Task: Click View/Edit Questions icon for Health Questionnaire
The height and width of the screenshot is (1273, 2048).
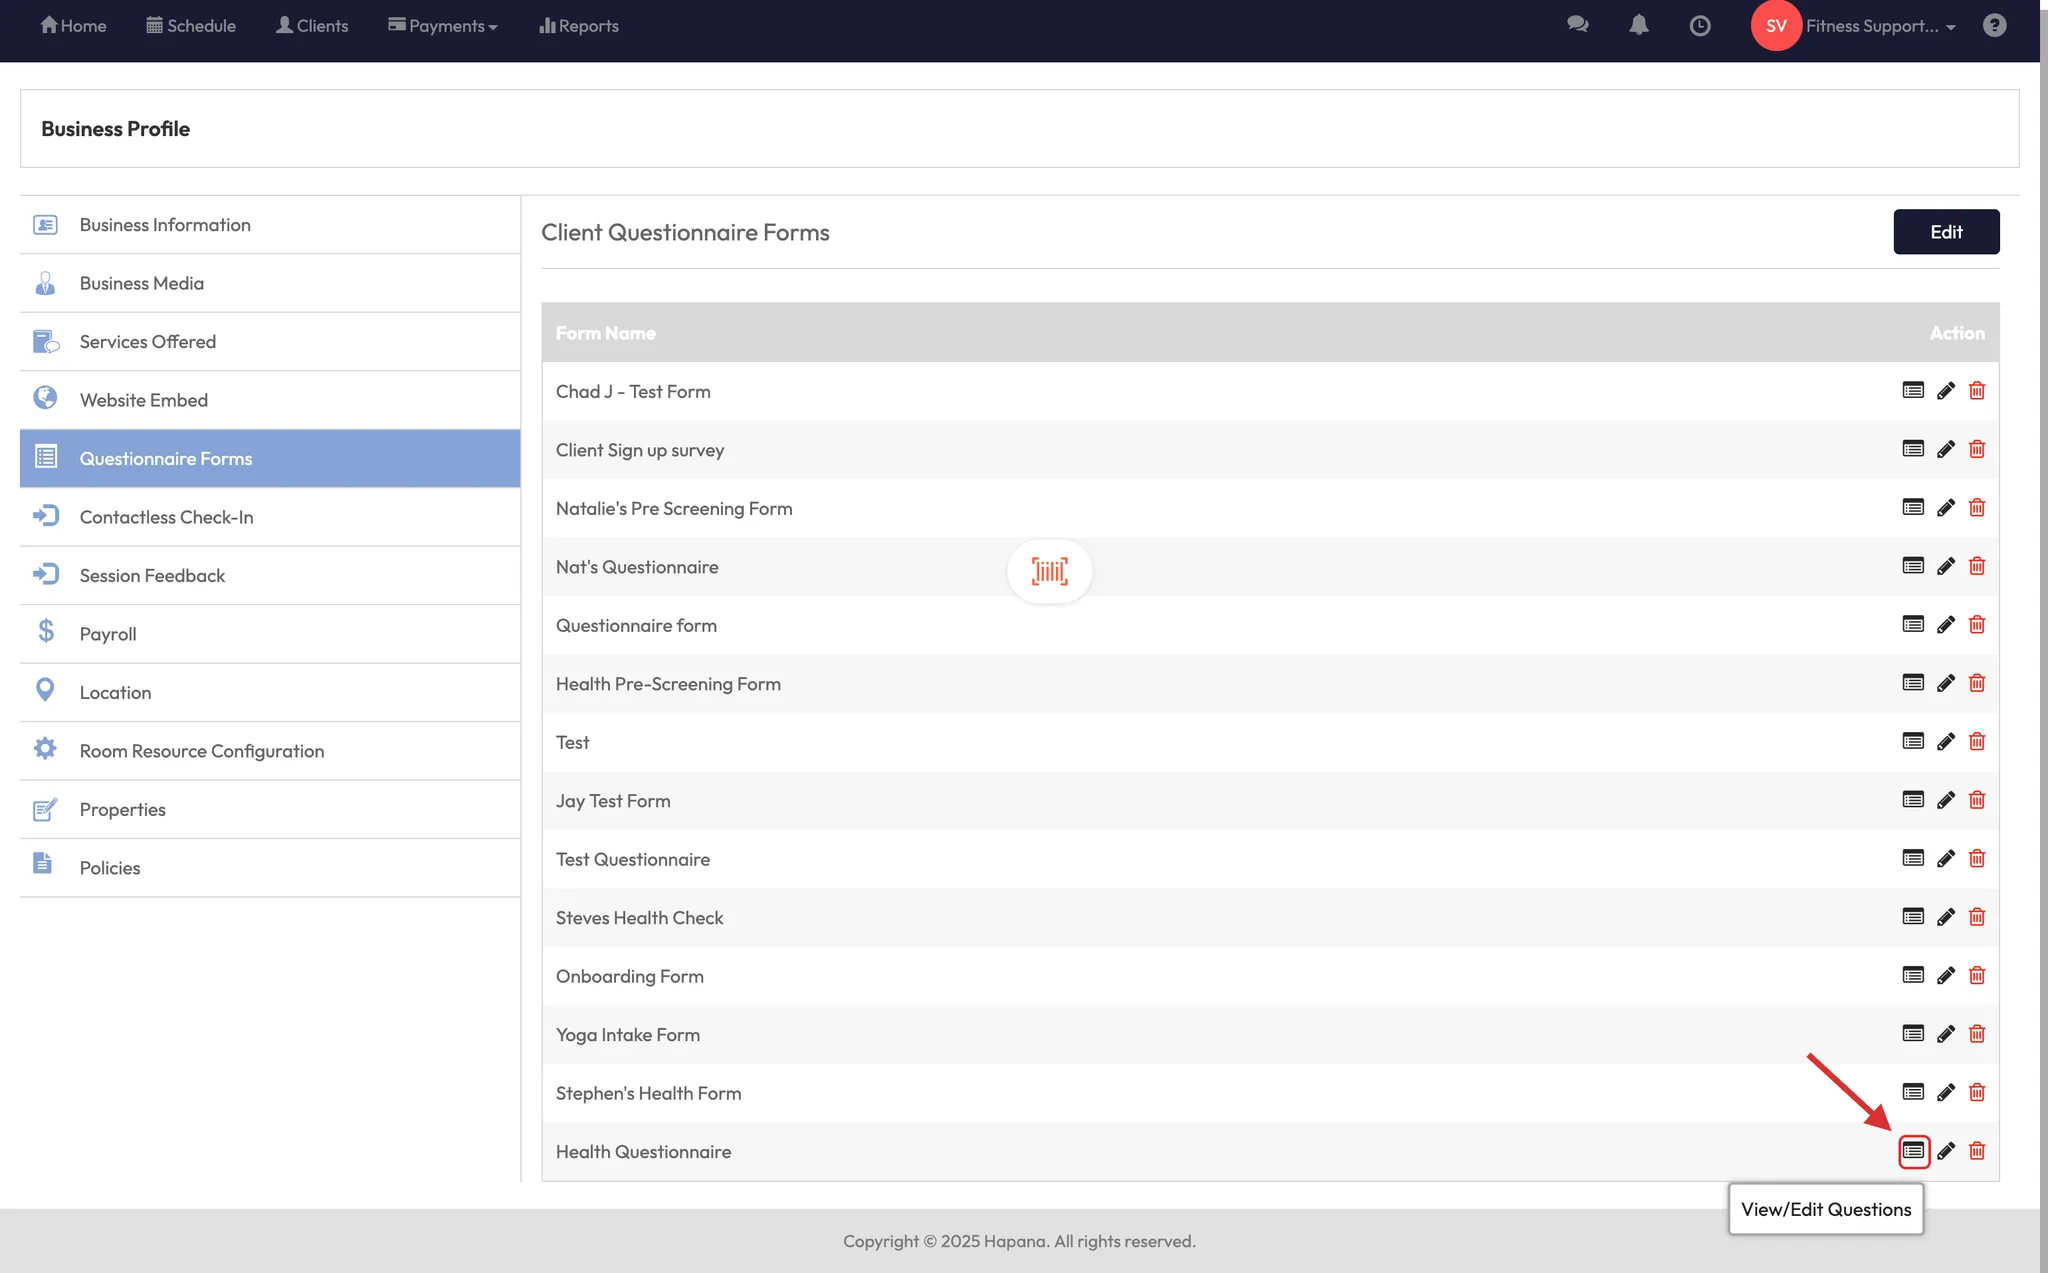Action: [1913, 1151]
